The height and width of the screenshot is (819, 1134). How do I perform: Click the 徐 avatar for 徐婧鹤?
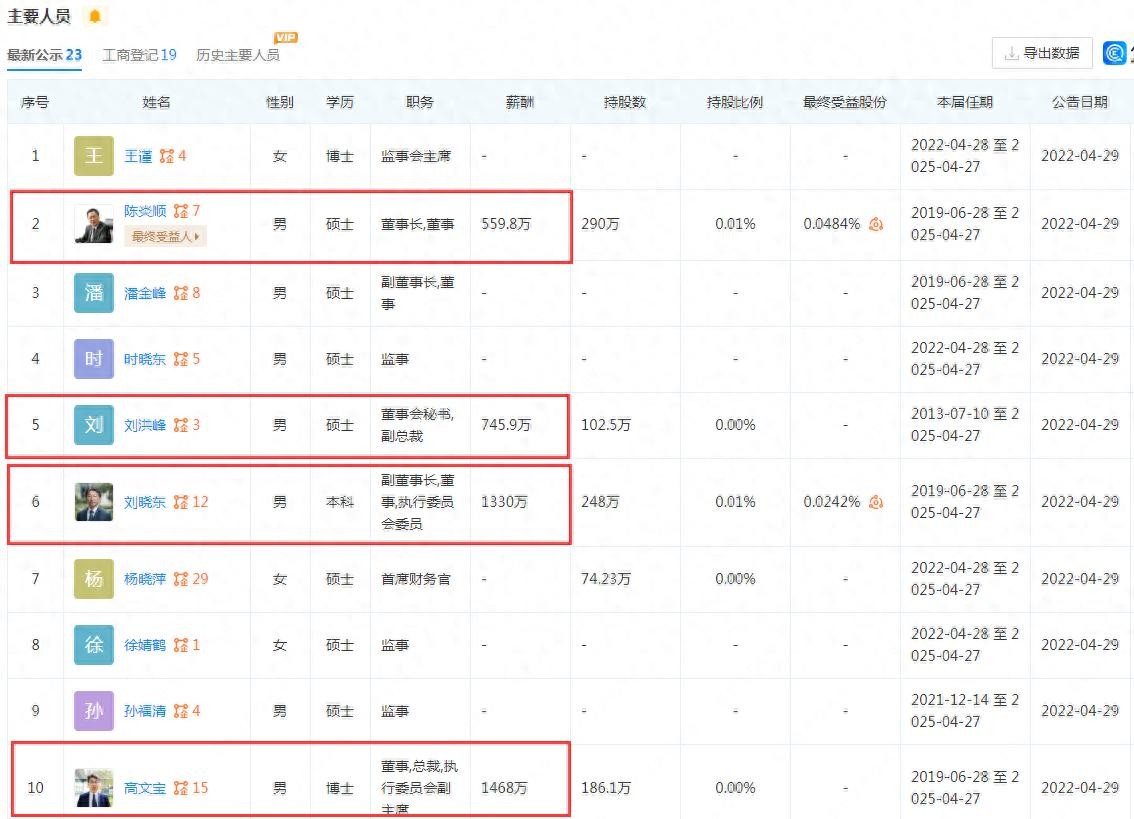tap(94, 645)
